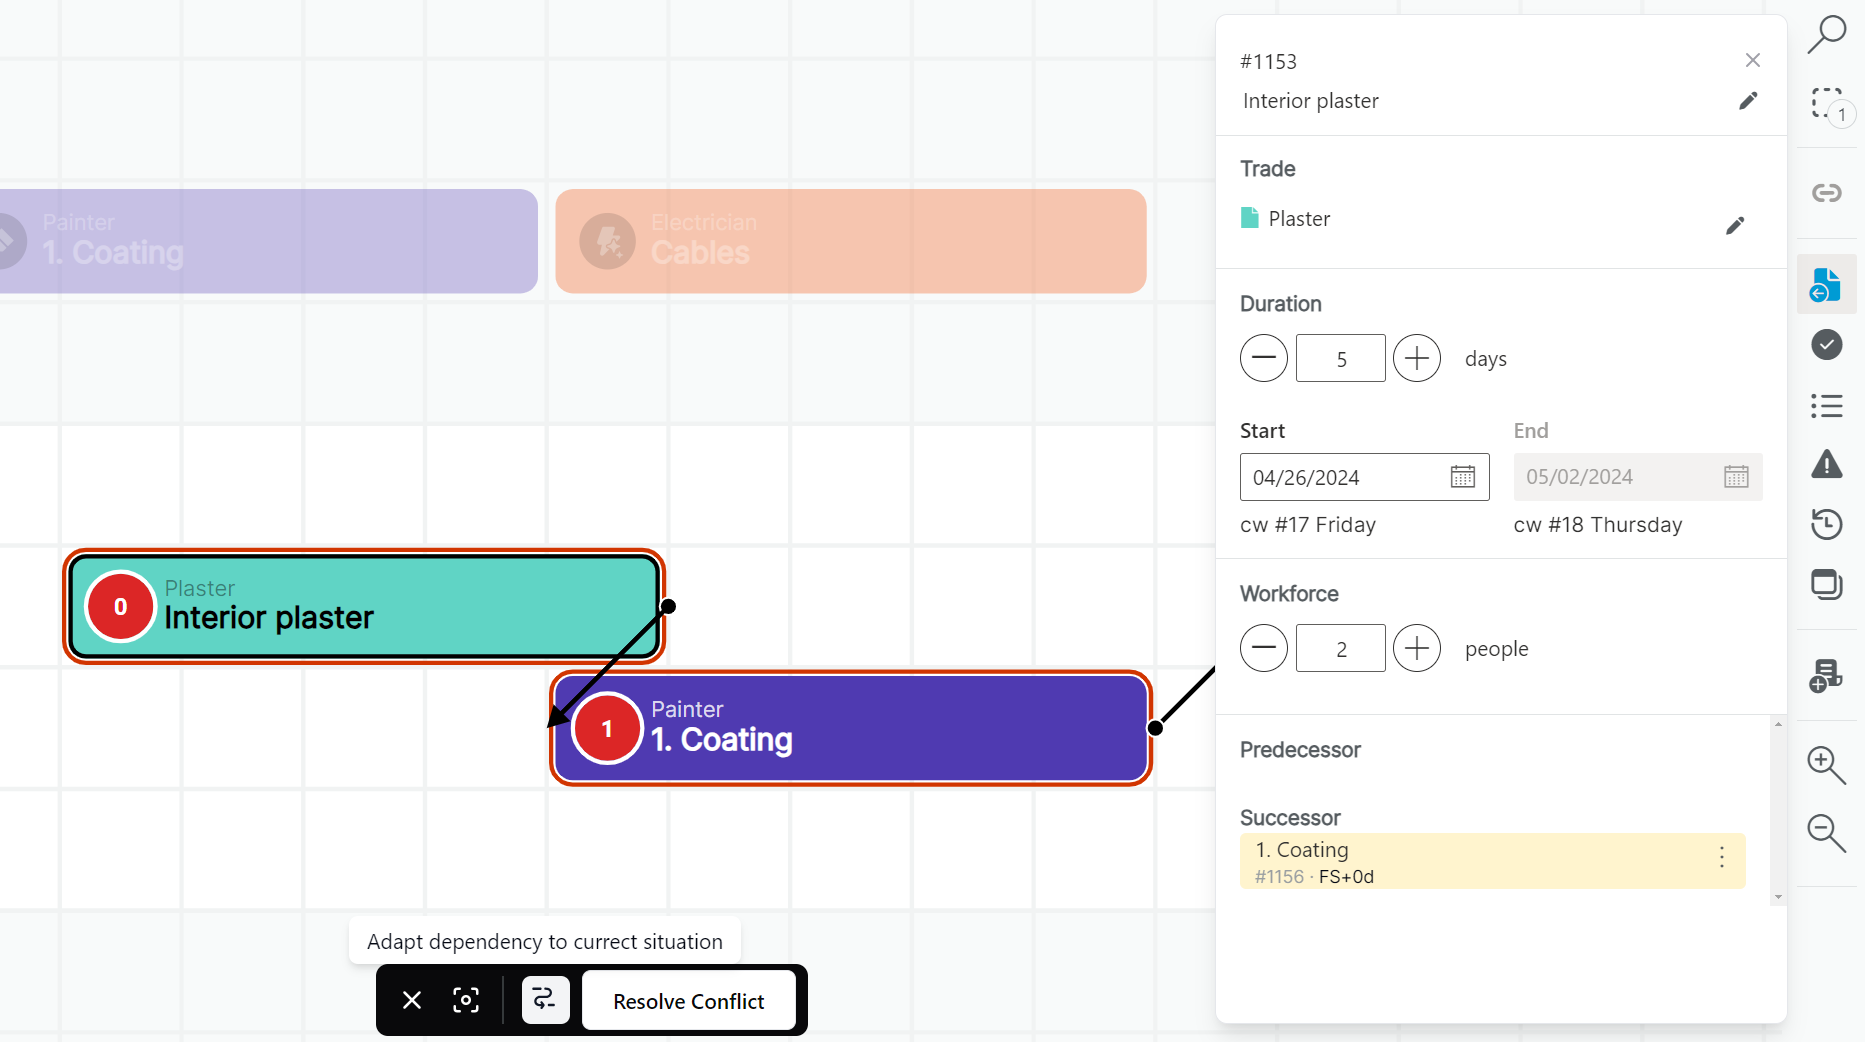1865x1042 pixels.
Task: Increase workforce people with plus button
Action: coord(1417,648)
